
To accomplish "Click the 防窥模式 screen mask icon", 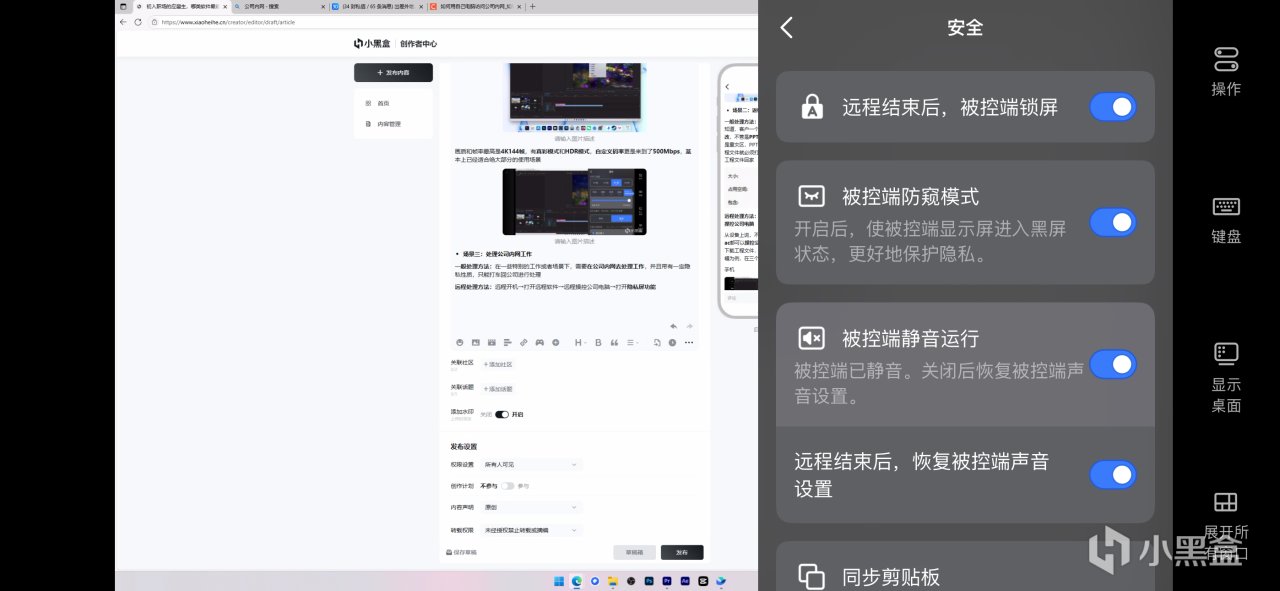I will click(812, 196).
